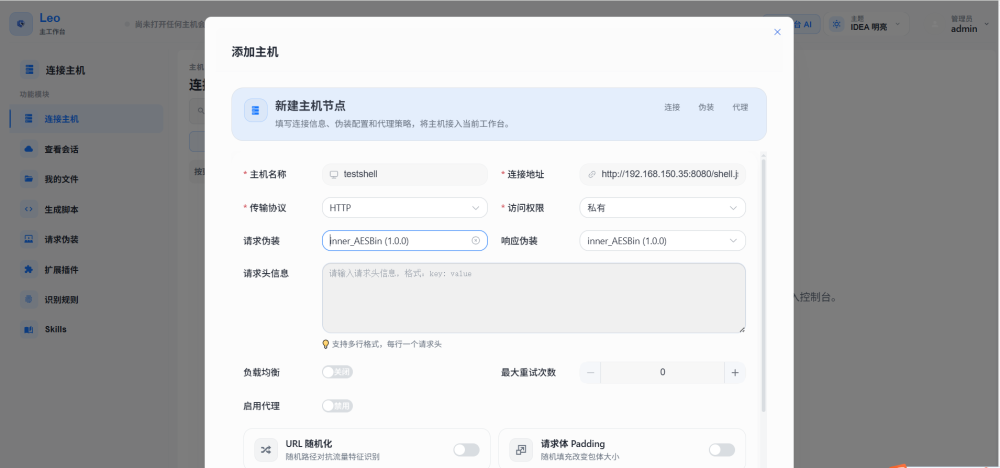Open the 响应伪装 dropdown

(x=663, y=240)
